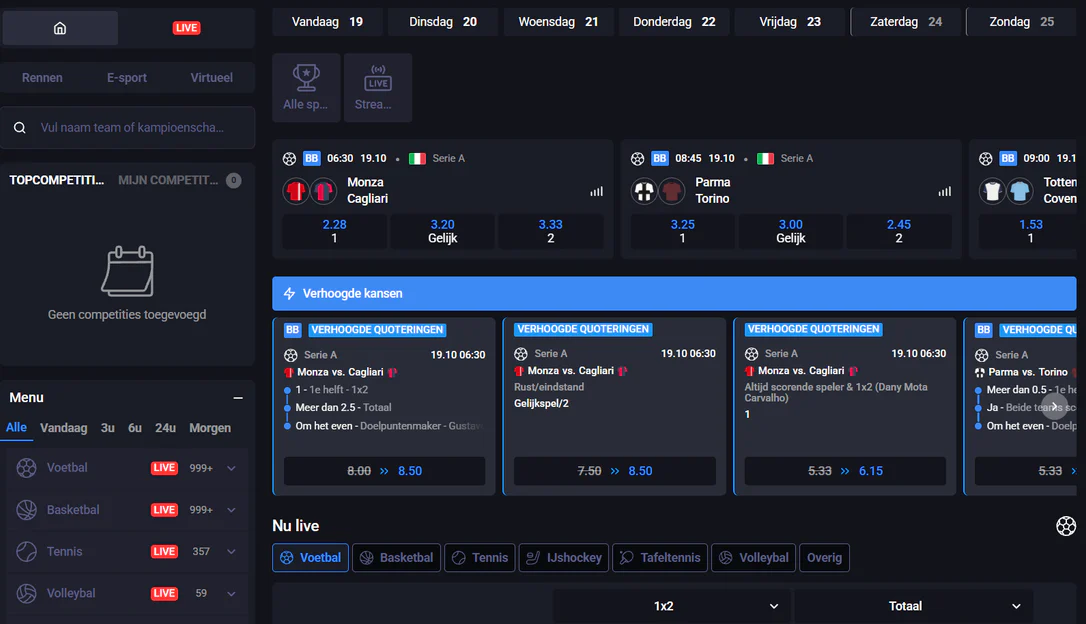Open the 1x2 market dropdown
This screenshot has height=624, width=1086.
click(671, 606)
